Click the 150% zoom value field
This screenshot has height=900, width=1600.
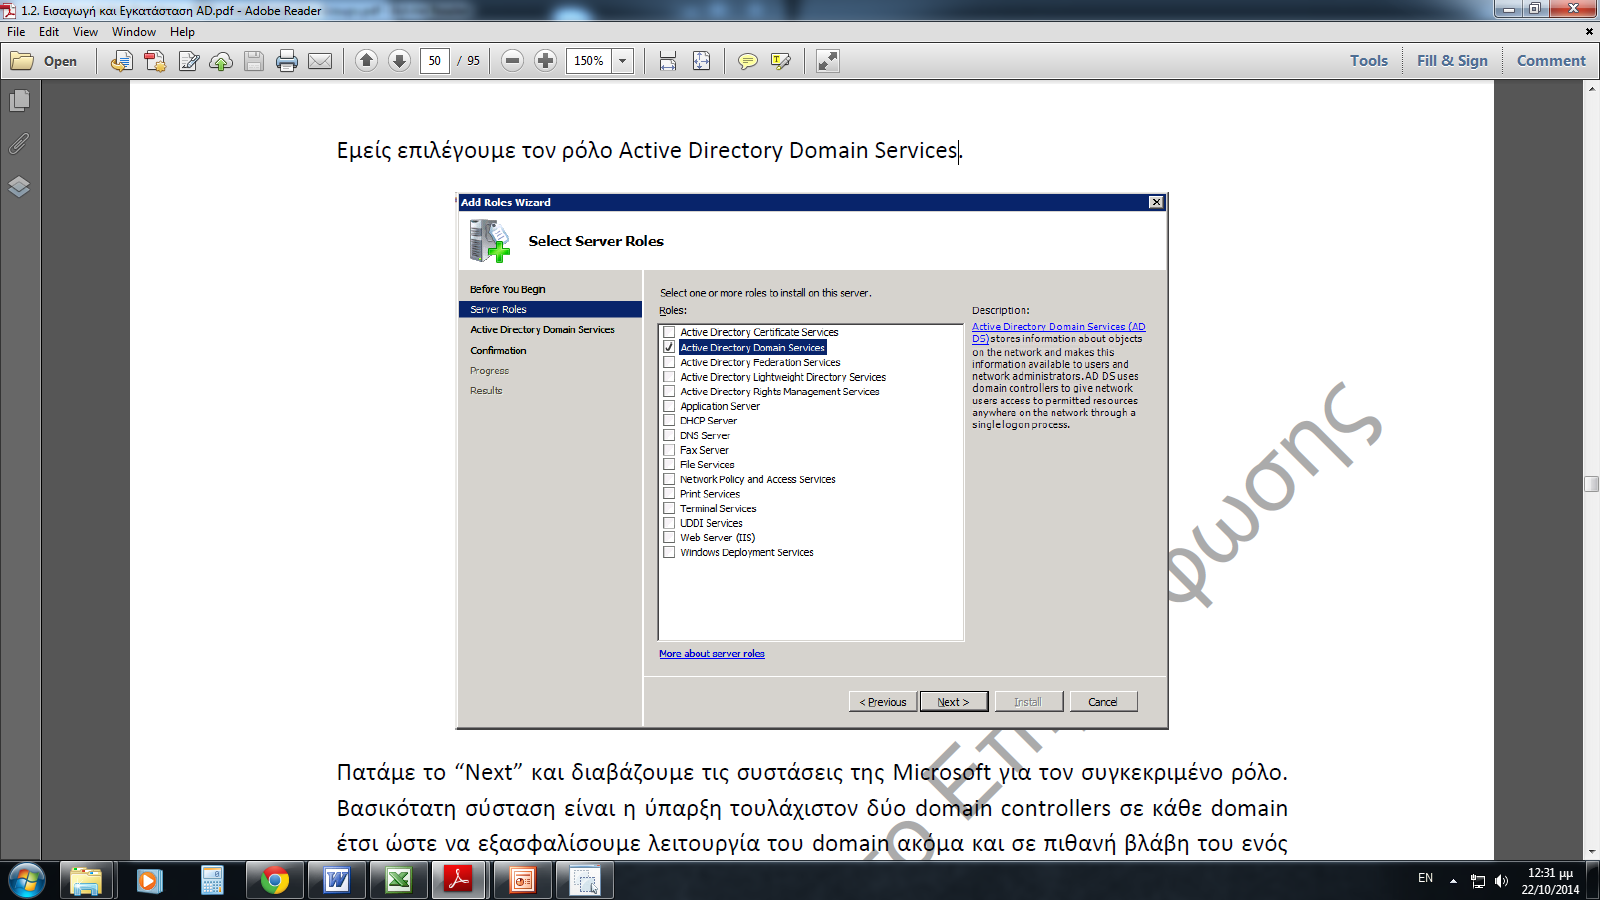(589, 61)
